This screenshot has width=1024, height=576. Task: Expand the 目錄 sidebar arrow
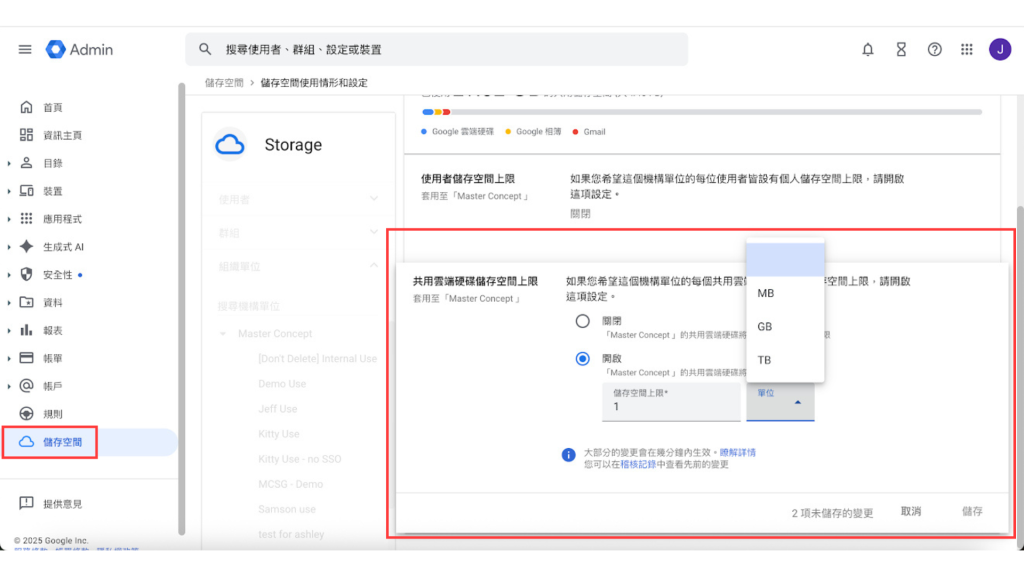[8, 163]
